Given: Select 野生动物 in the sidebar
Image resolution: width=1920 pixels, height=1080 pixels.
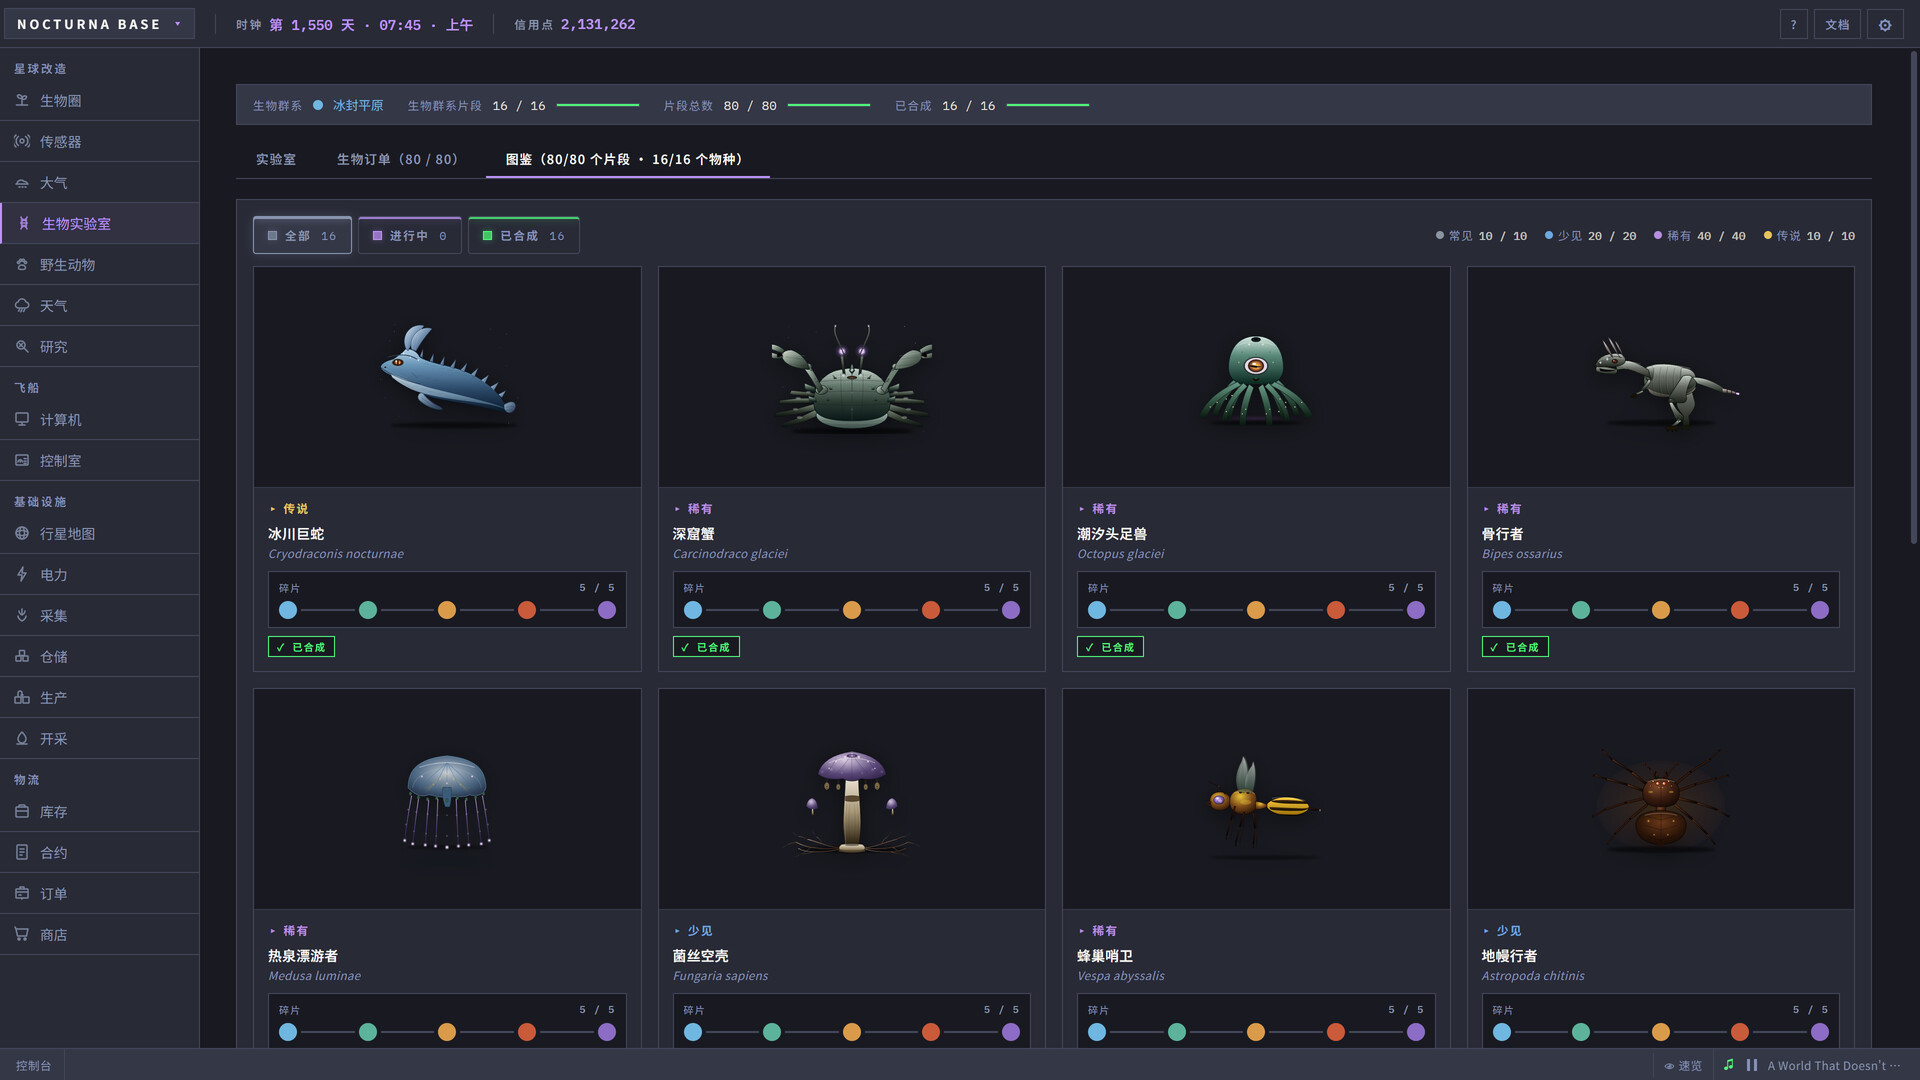Looking at the screenshot, I should tap(99, 265).
